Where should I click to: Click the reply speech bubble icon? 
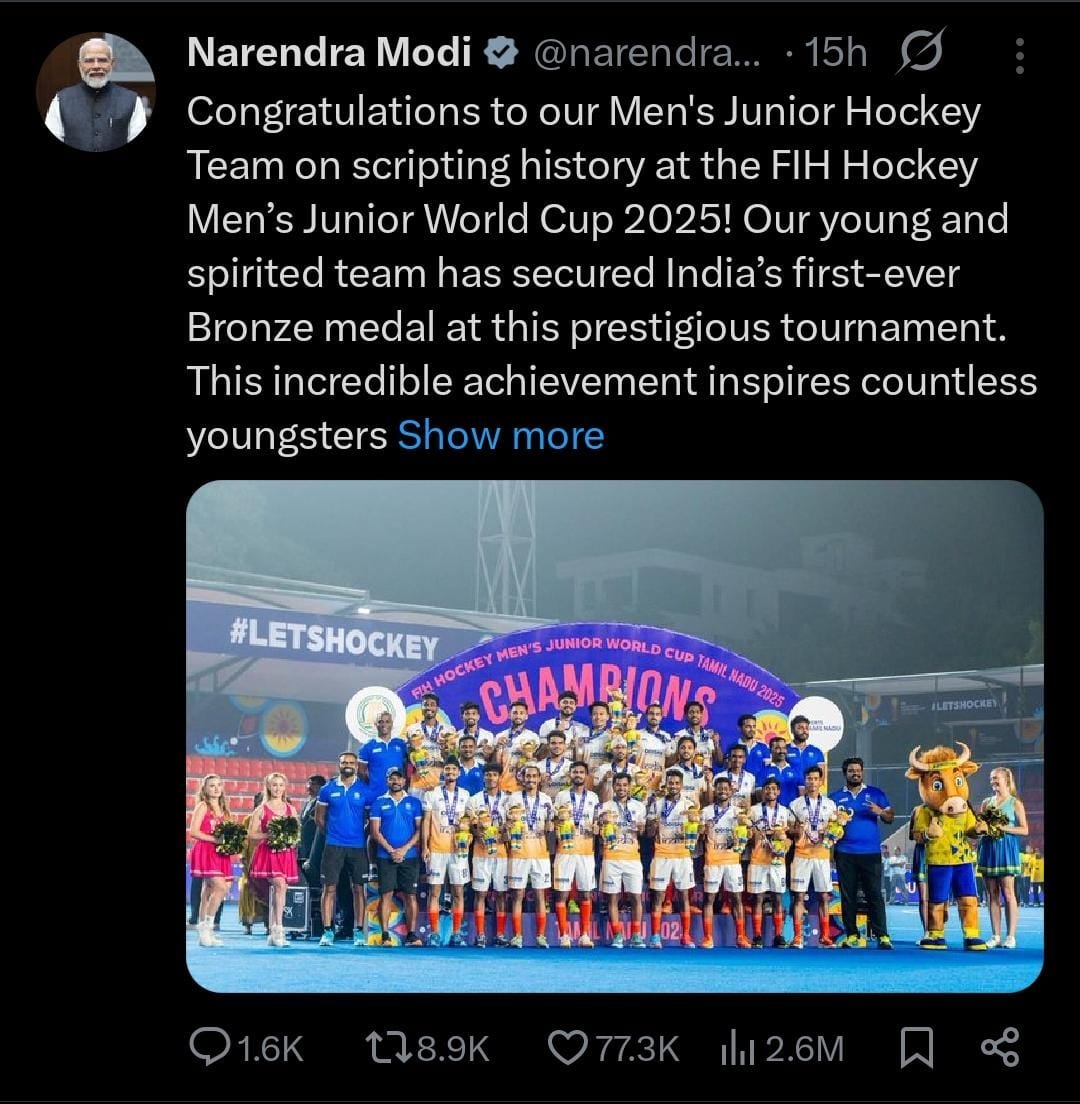coord(210,1047)
